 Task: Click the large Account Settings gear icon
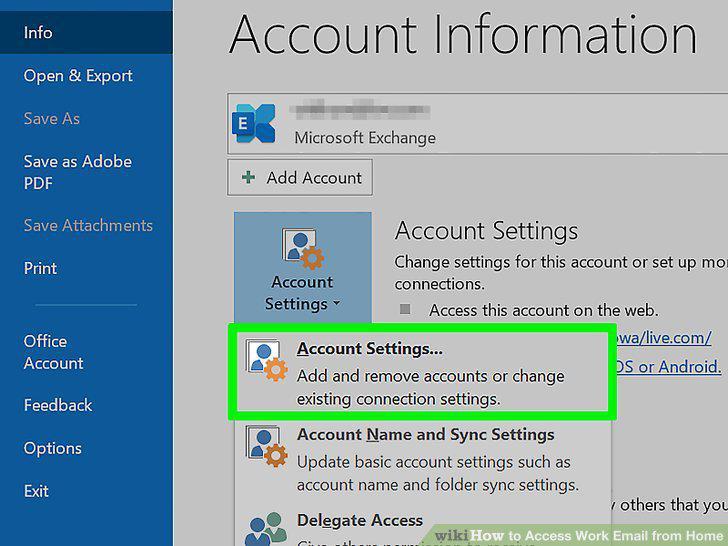tap(302, 249)
